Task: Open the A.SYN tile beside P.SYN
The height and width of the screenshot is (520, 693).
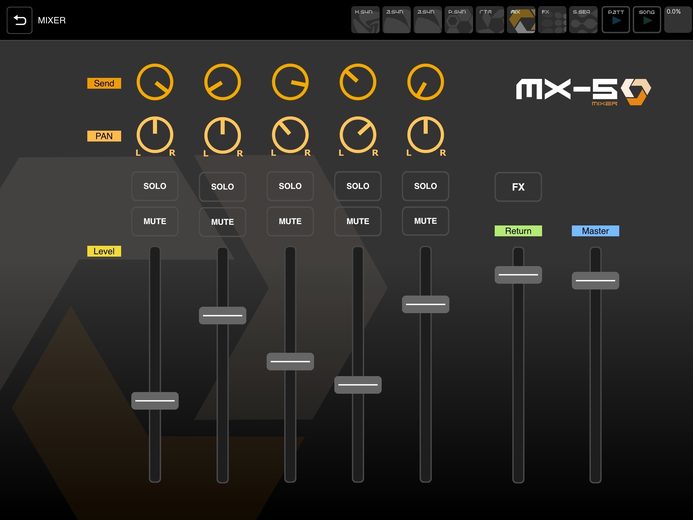Action: point(427,20)
